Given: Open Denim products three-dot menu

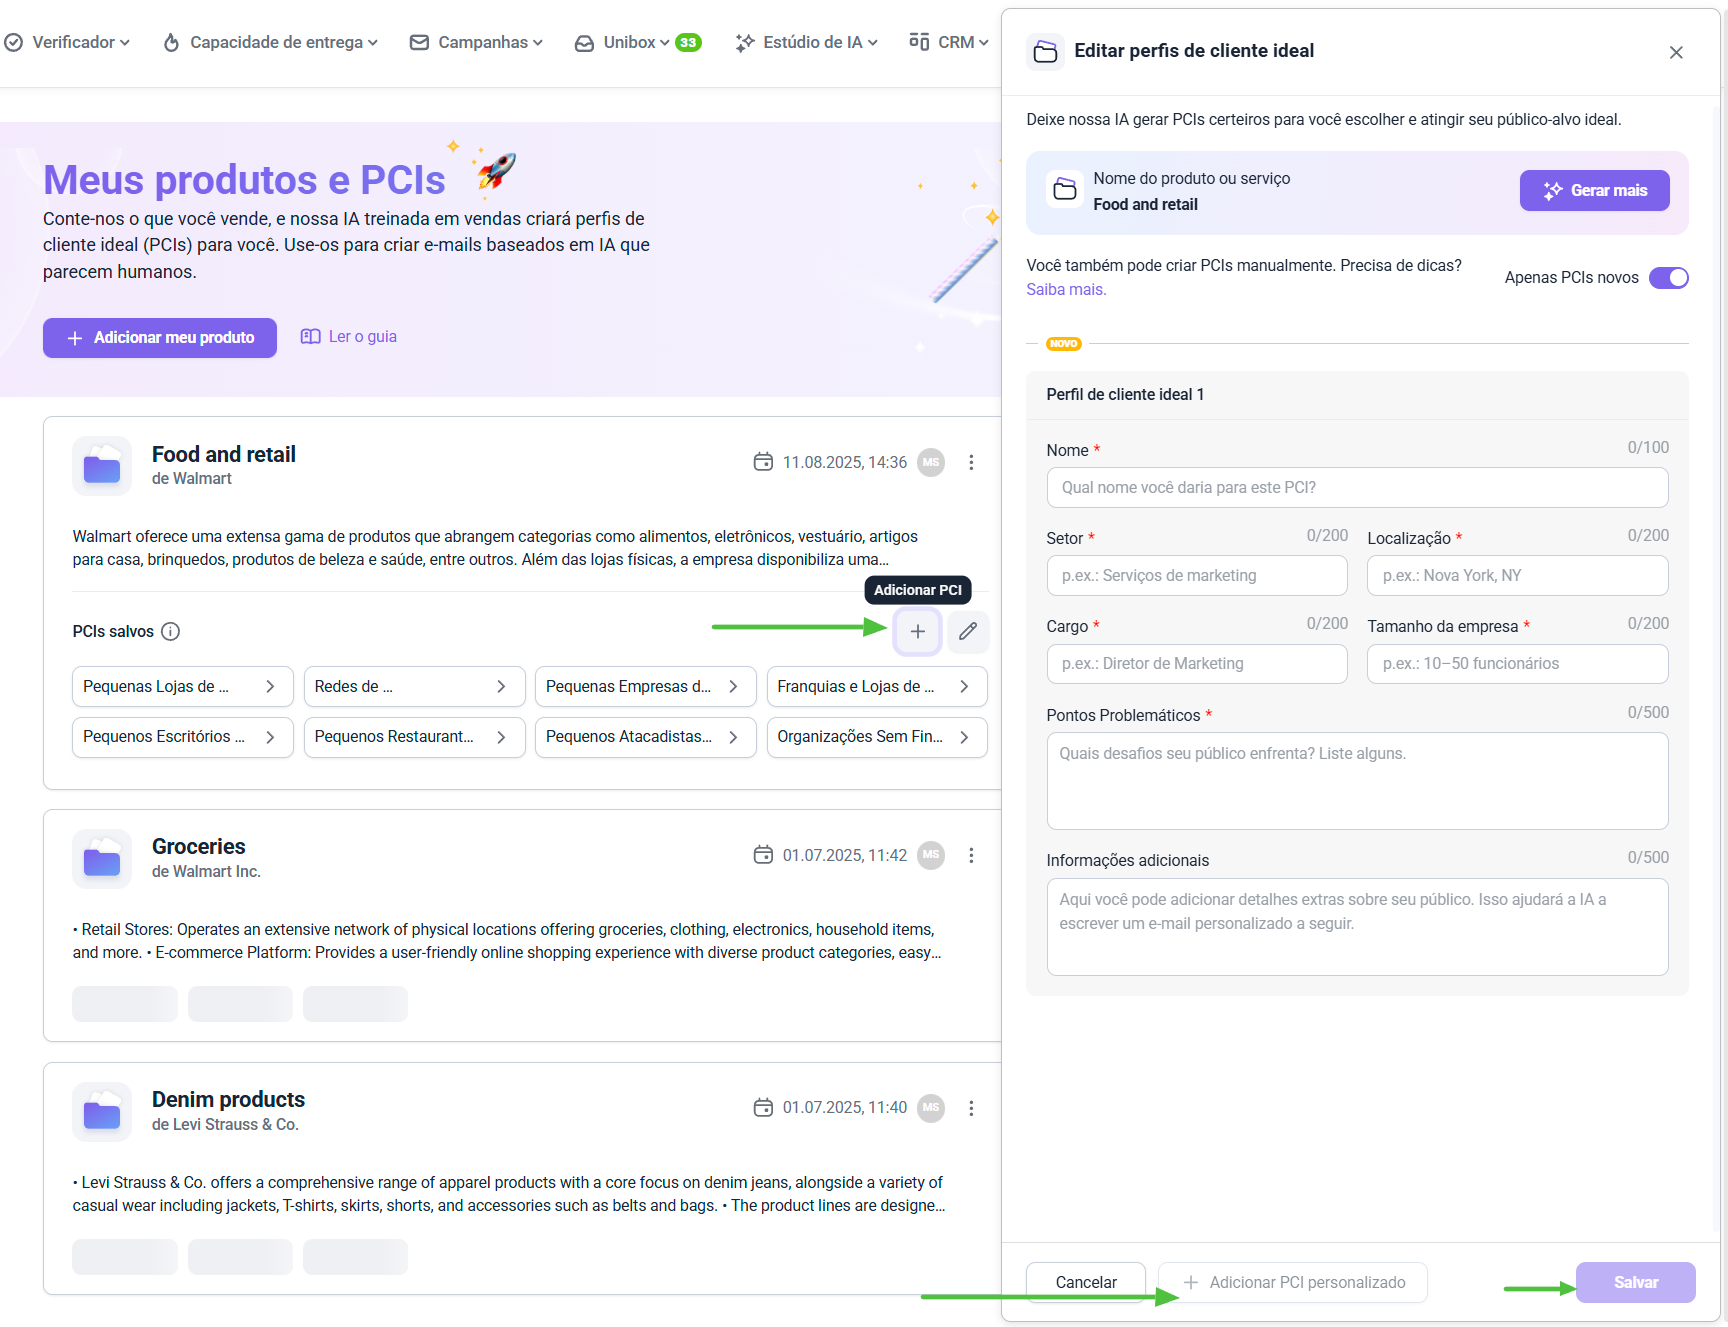Looking at the screenshot, I should (x=971, y=1108).
